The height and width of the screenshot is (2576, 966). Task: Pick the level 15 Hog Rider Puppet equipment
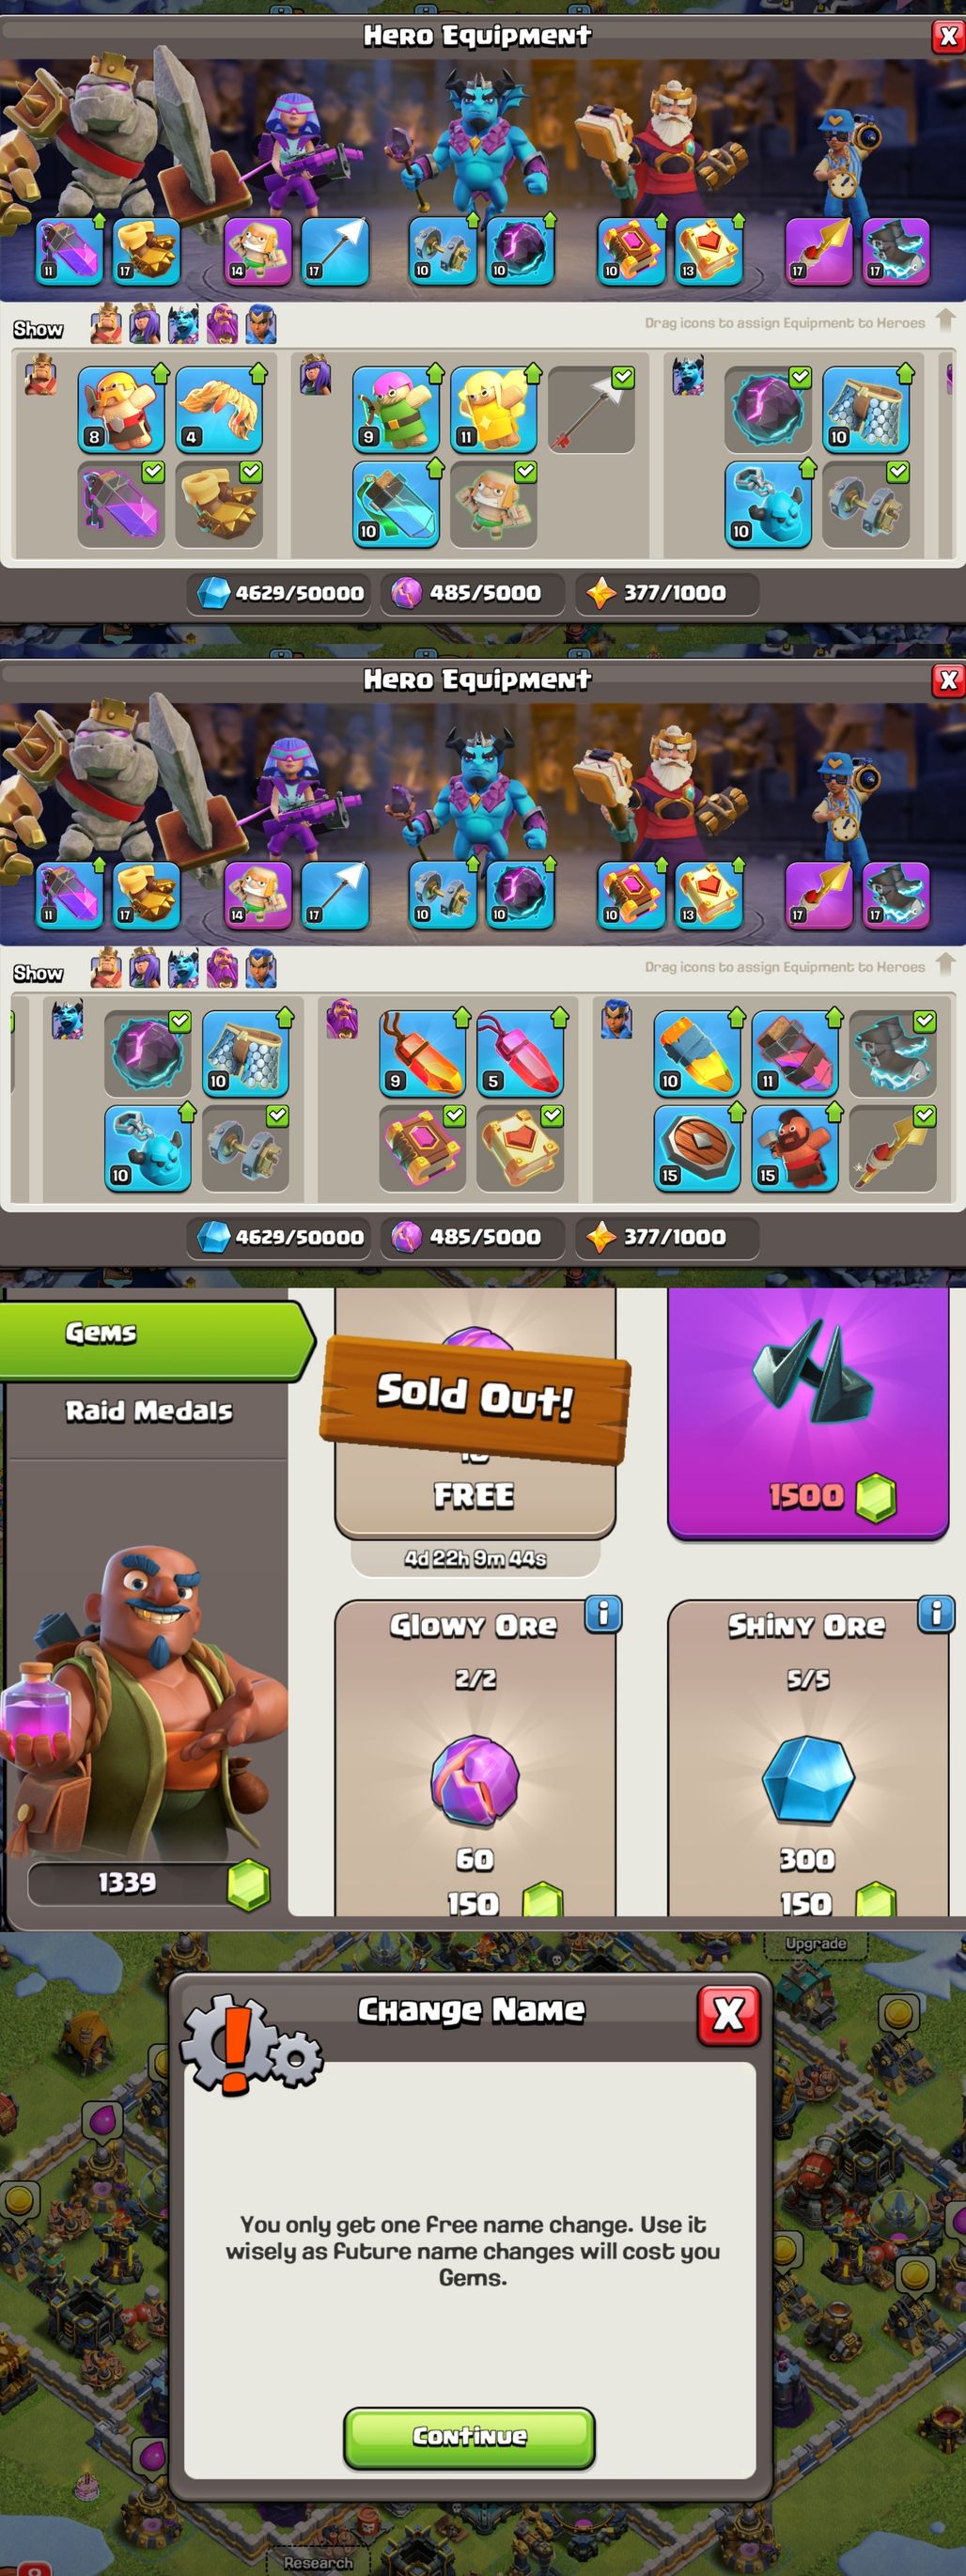pos(794,1148)
